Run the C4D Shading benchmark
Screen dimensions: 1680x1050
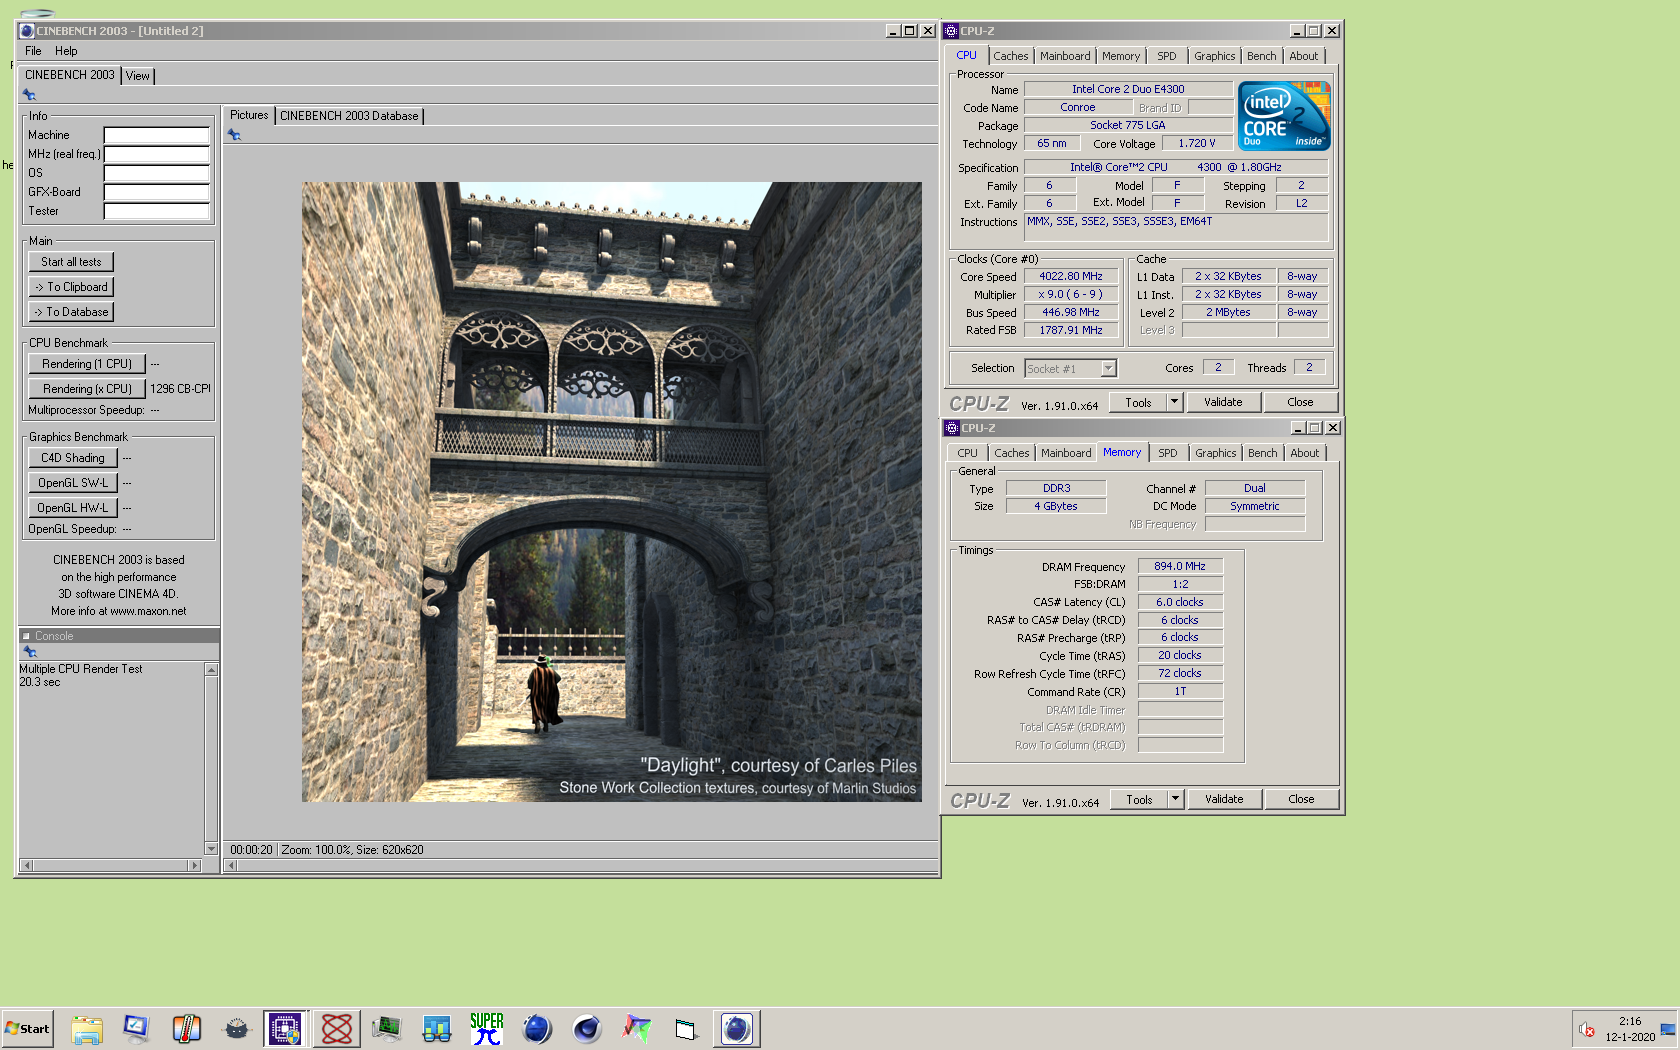(73, 458)
